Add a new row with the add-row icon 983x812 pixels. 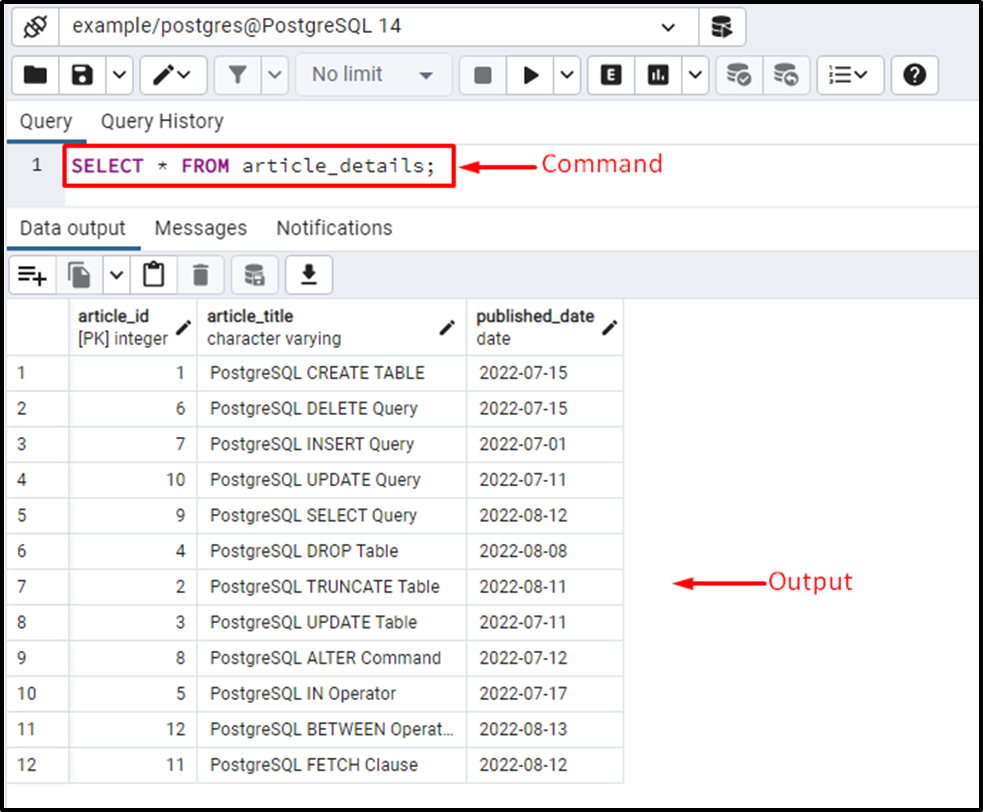click(x=33, y=274)
